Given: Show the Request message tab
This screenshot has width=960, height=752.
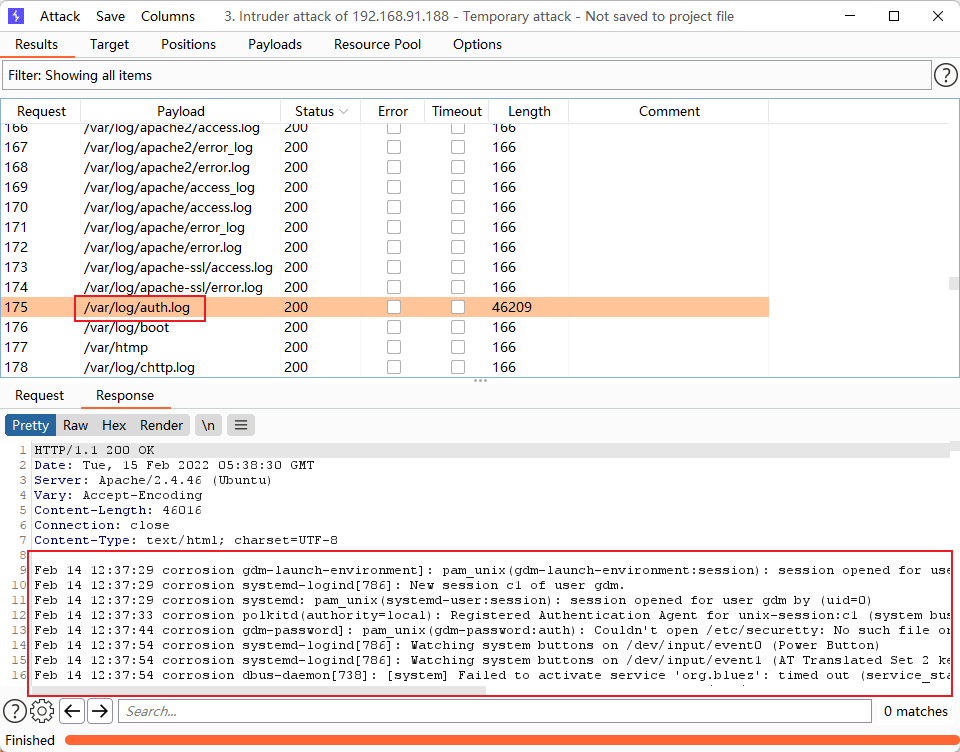Looking at the screenshot, I should 39,396.
